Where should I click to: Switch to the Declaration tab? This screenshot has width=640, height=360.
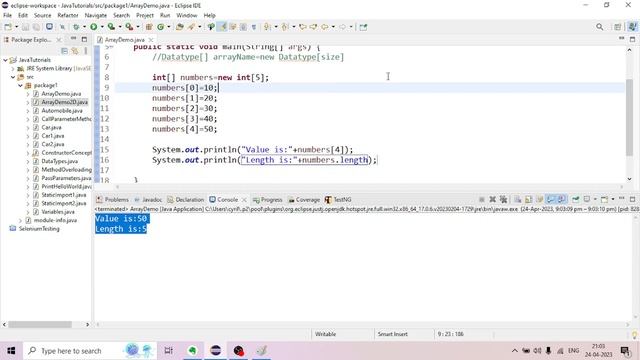click(x=185, y=200)
